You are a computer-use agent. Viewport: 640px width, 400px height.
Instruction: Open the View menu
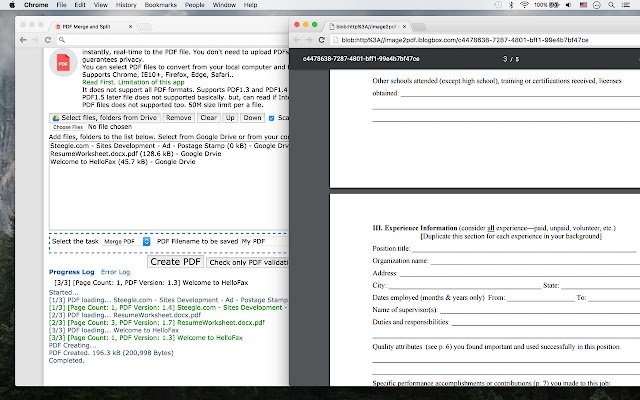[x=101, y=5]
